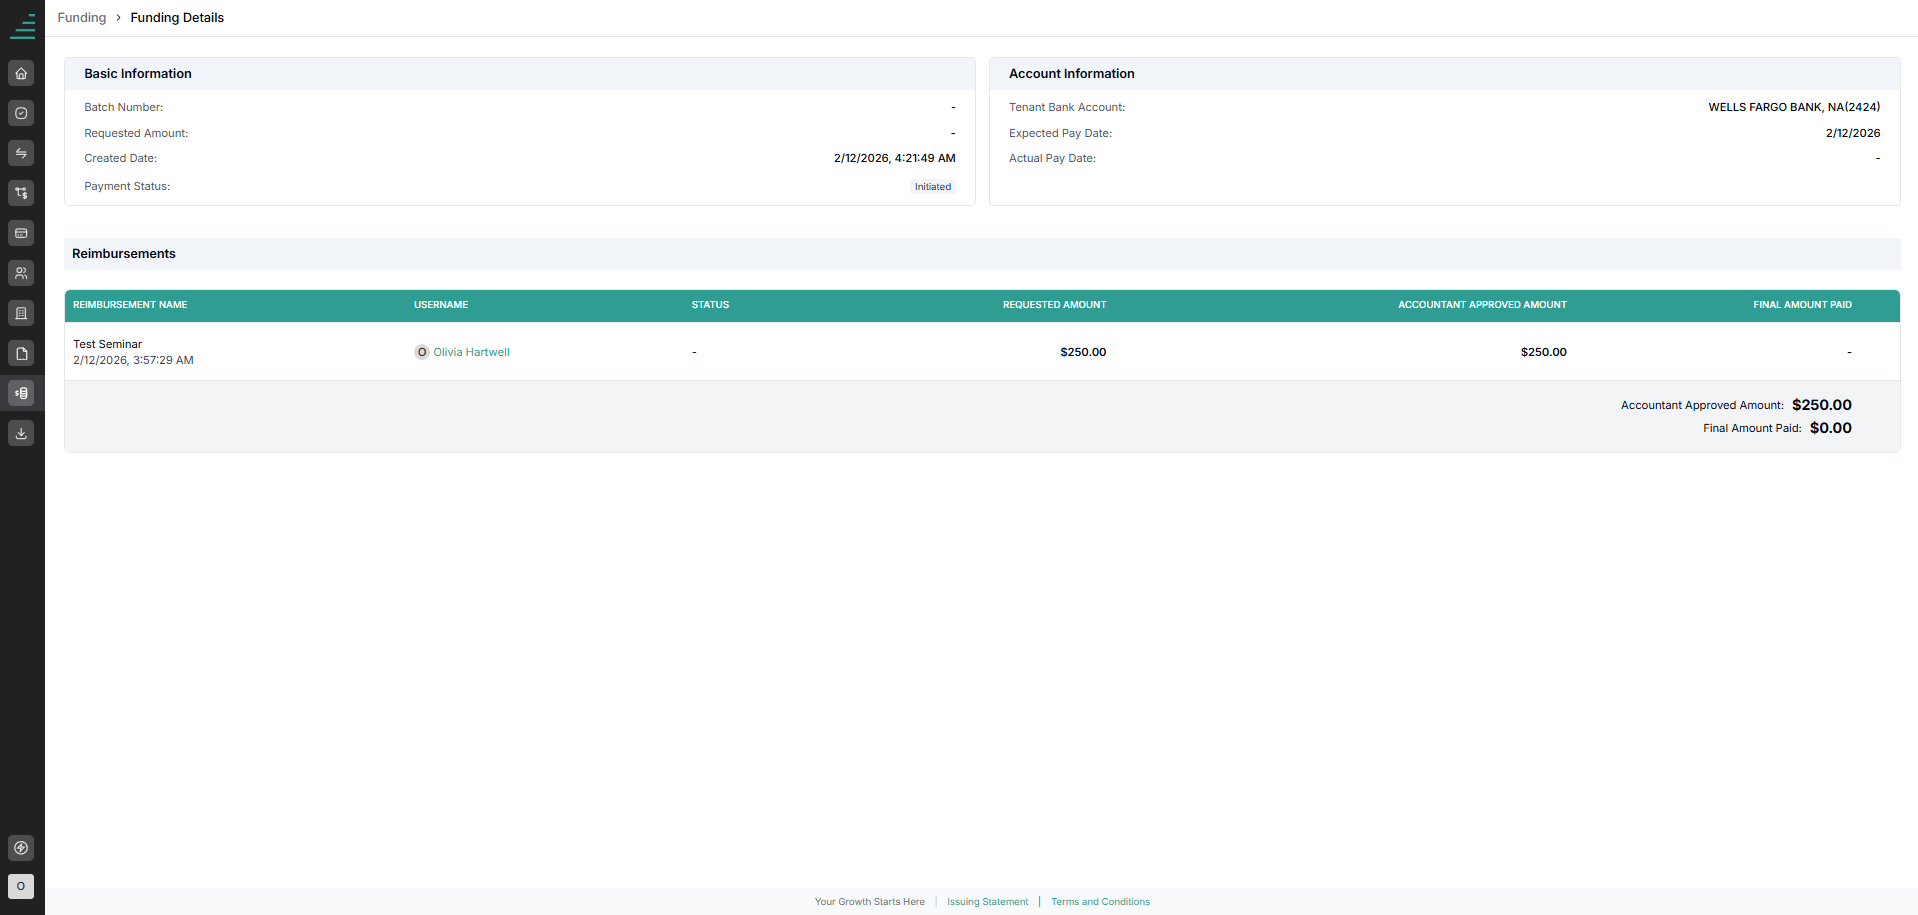This screenshot has width=1918, height=915.
Task: Open the credit card sidebar icon
Action: (x=21, y=233)
